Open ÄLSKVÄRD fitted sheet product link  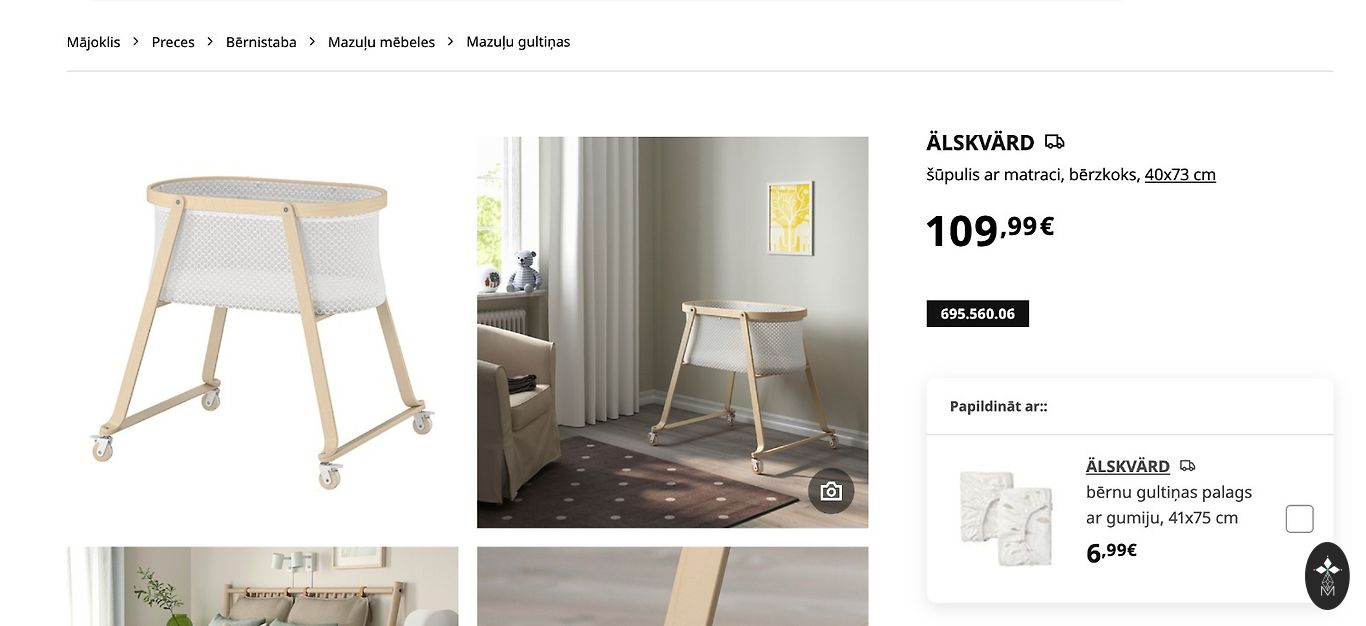1128,466
